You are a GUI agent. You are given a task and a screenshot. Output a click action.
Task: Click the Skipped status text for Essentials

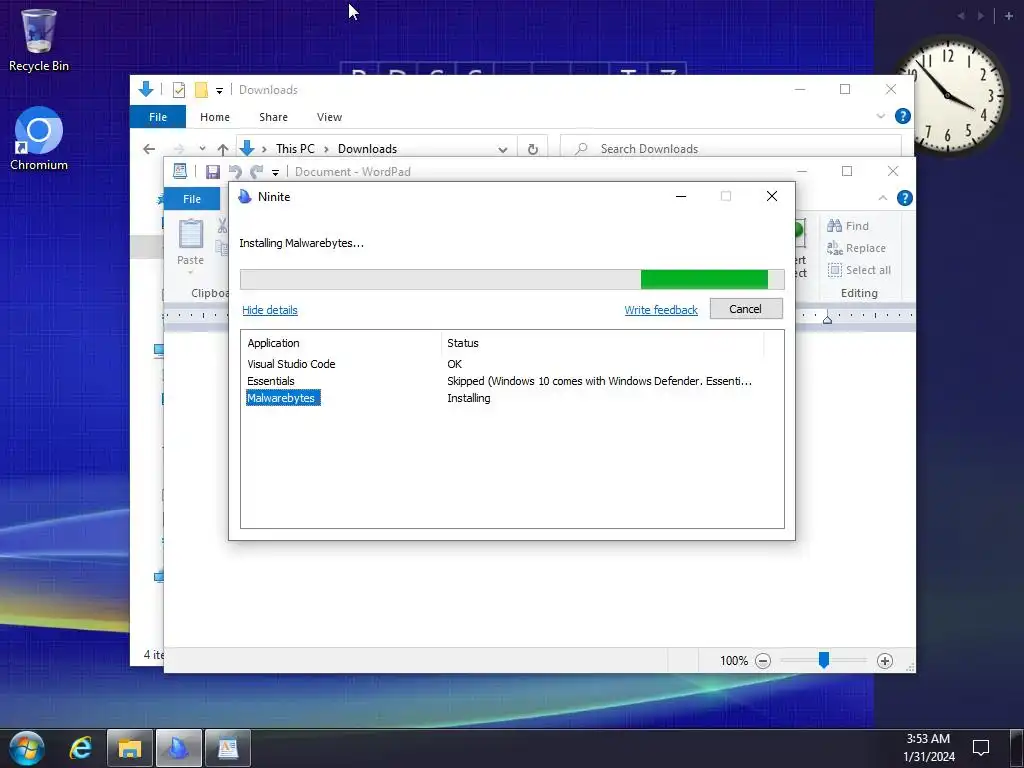point(600,381)
